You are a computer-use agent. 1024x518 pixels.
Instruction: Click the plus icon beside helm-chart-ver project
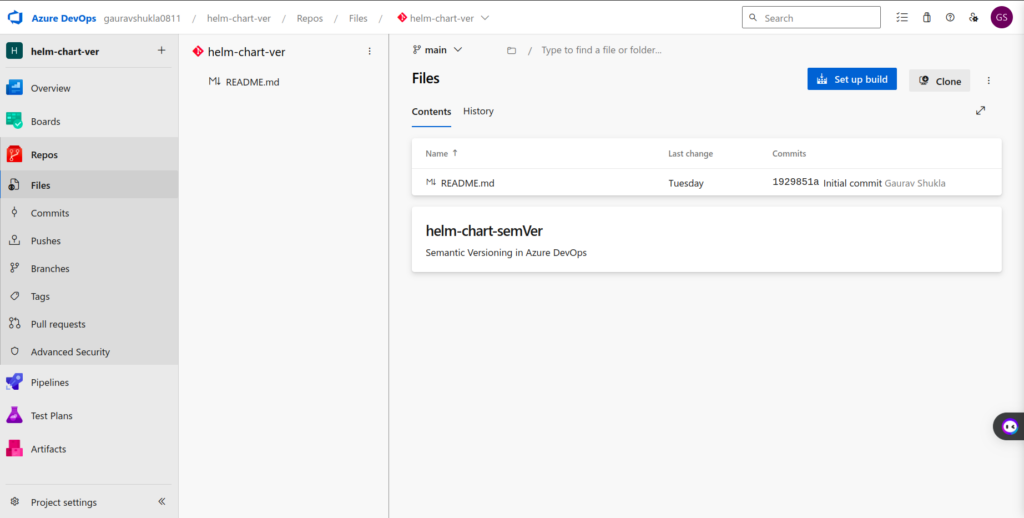161,50
